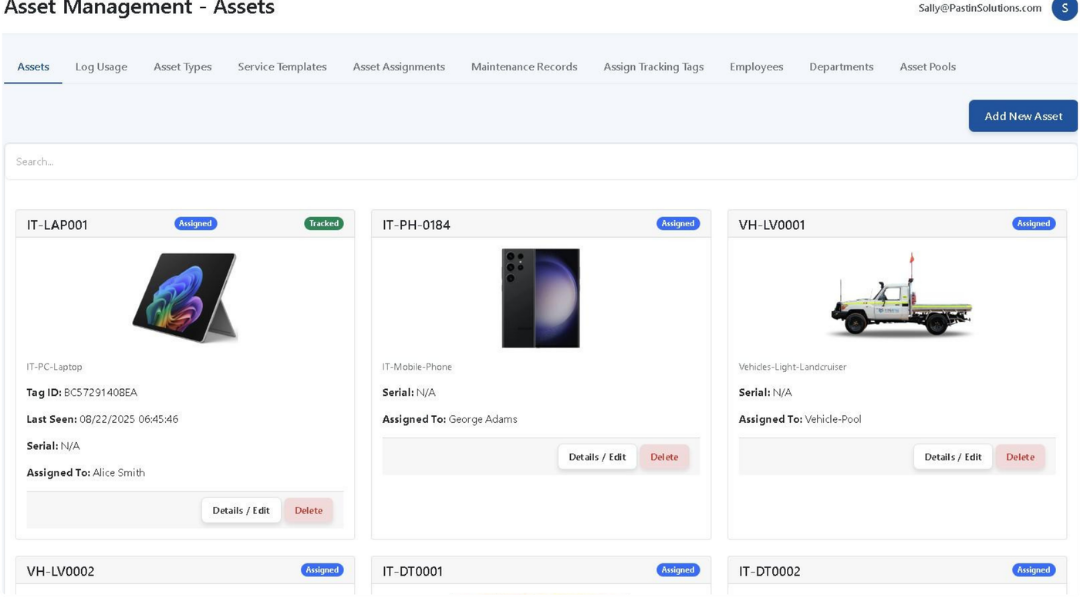Click the Assigned badge on VH-LV0002
The image size is (1080, 597).
point(322,569)
